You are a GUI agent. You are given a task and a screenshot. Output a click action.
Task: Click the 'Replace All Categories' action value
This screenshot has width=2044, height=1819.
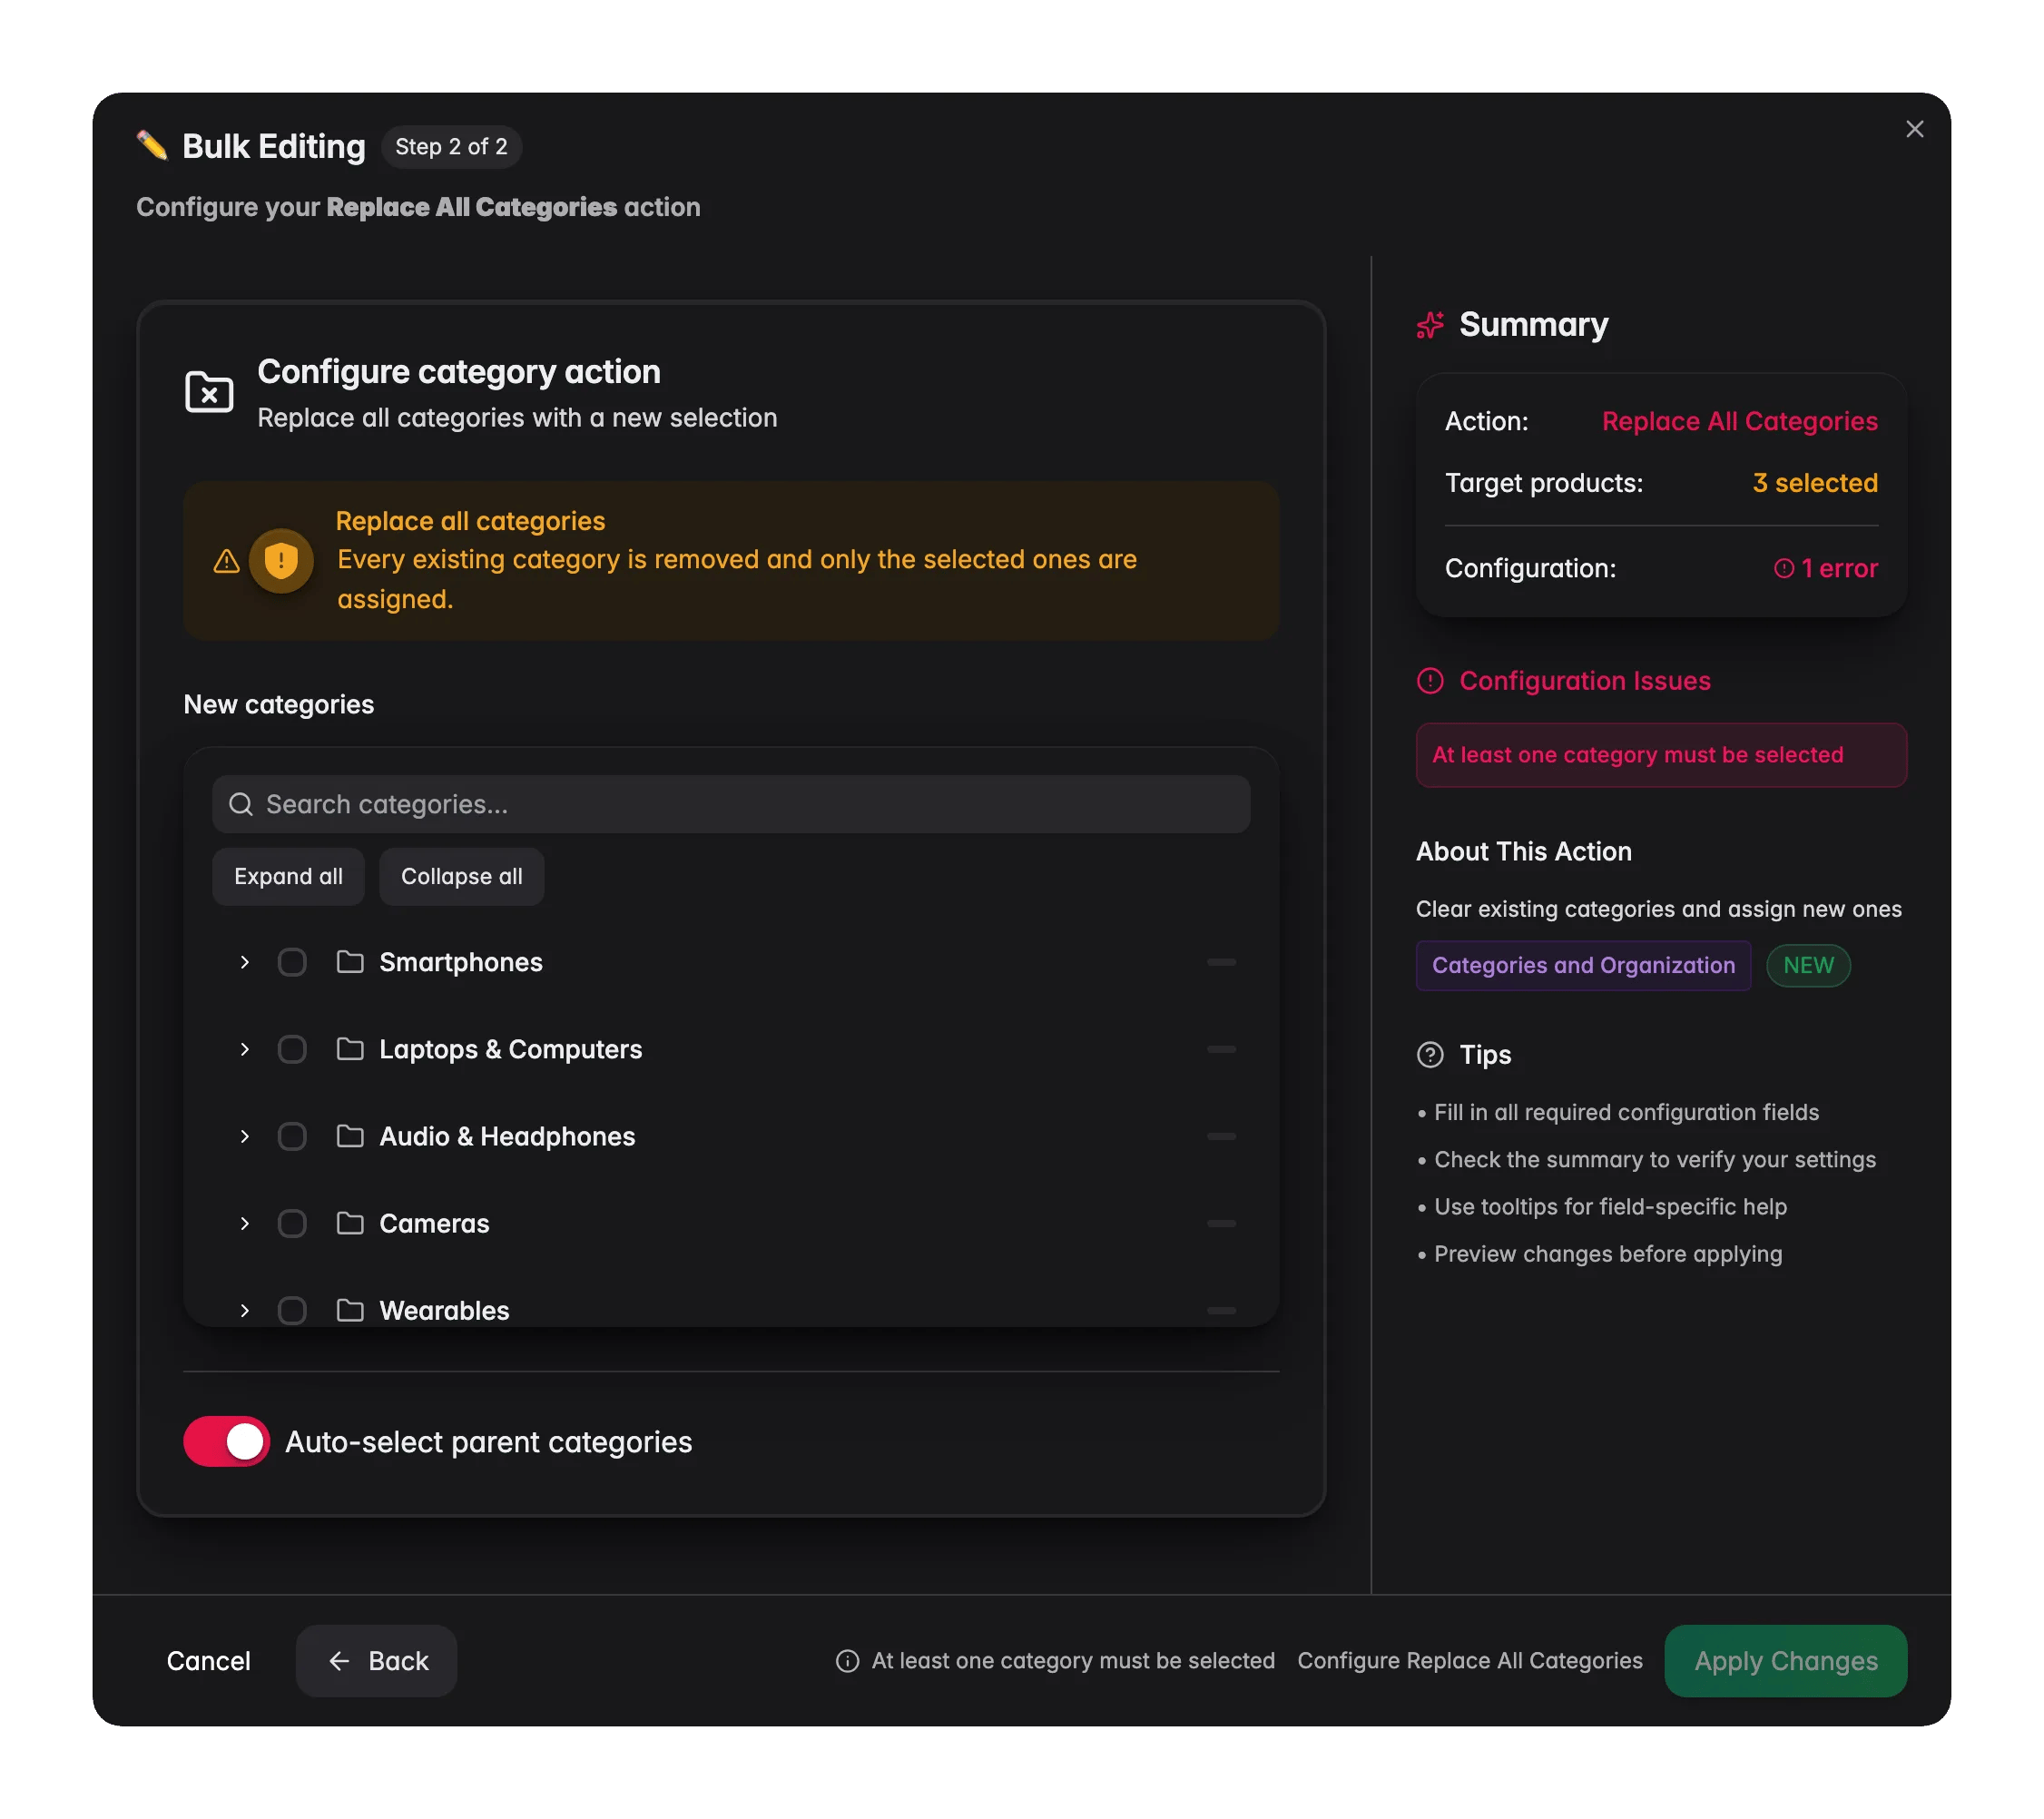point(1739,421)
